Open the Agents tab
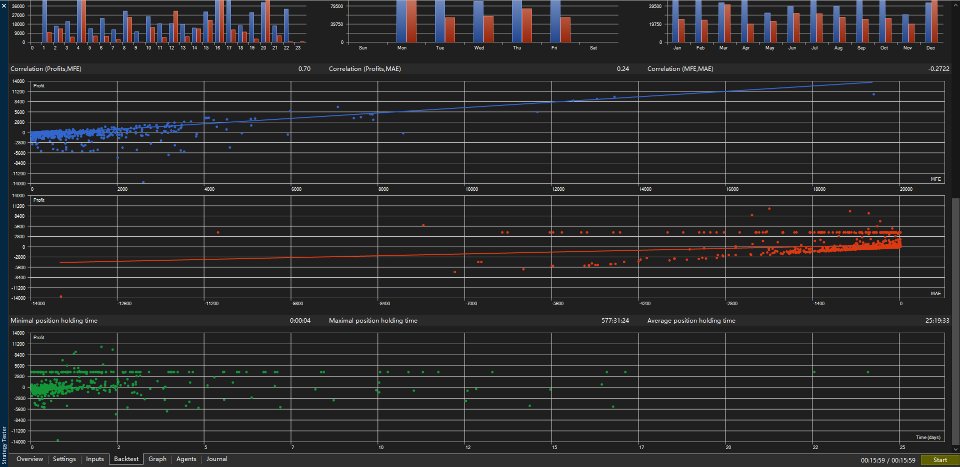The height and width of the screenshot is (467, 960). 186,459
